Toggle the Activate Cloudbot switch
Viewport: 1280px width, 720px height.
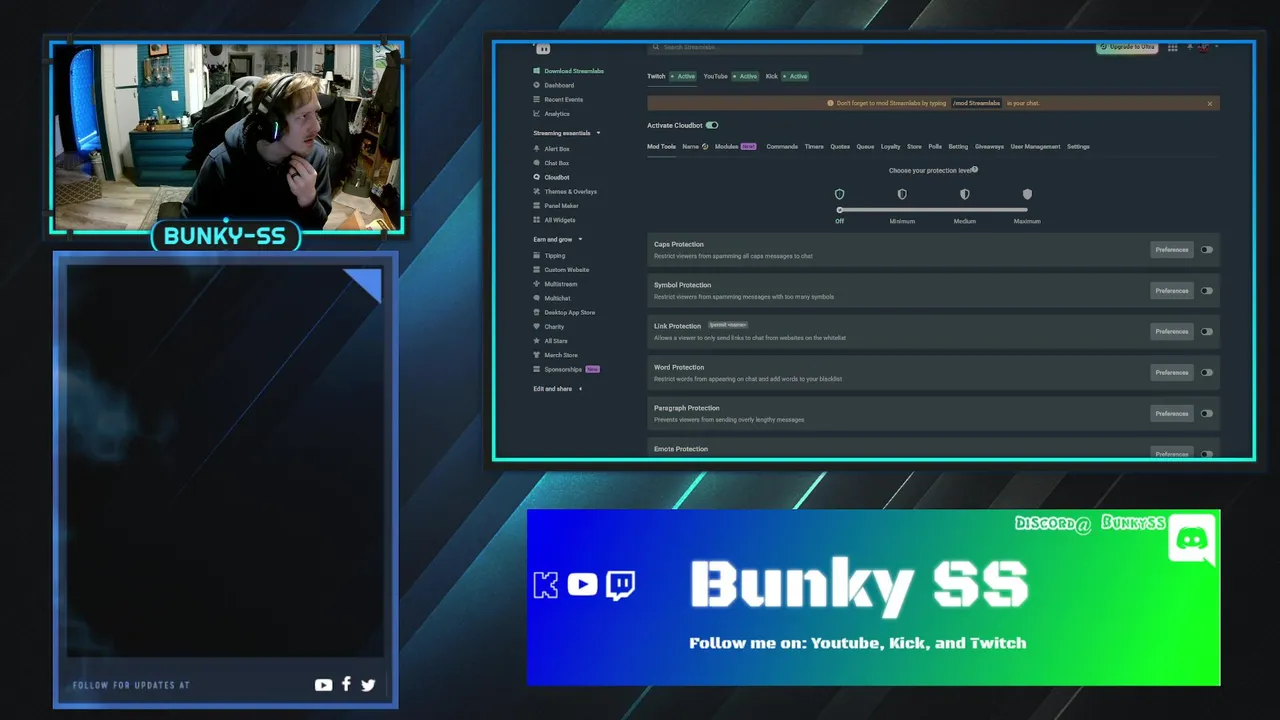(x=712, y=125)
